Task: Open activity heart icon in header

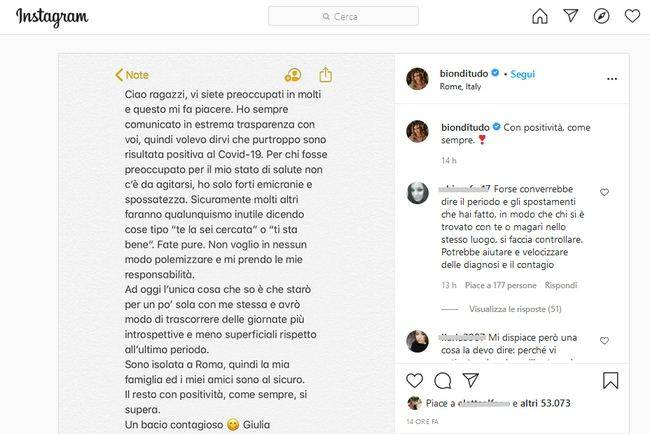Action: pyautogui.click(x=632, y=16)
